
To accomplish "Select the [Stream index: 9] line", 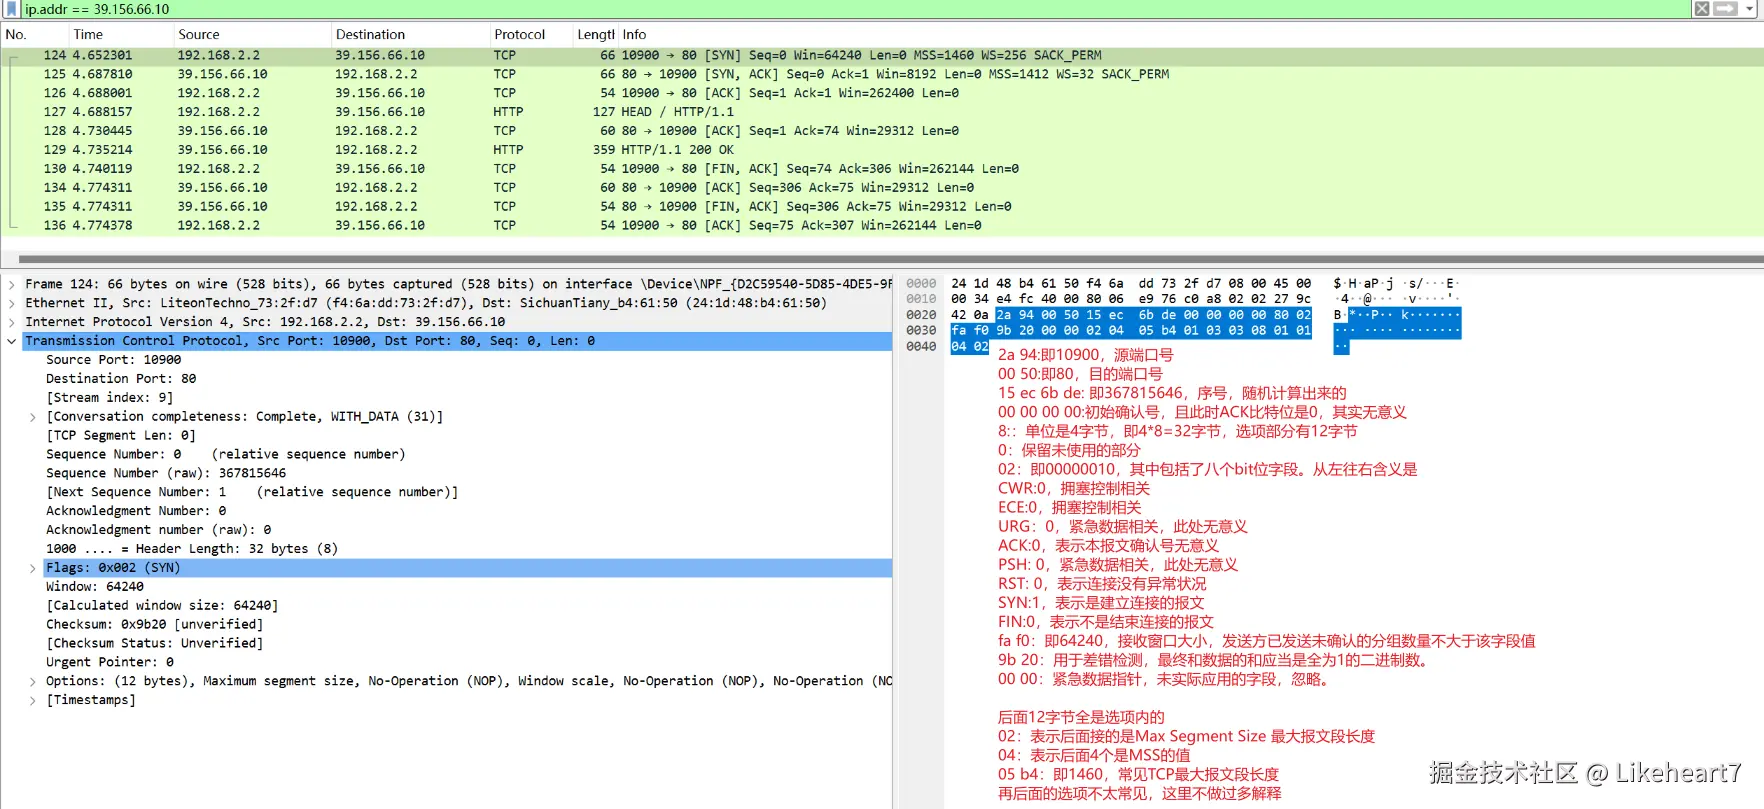I will [109, 398].
